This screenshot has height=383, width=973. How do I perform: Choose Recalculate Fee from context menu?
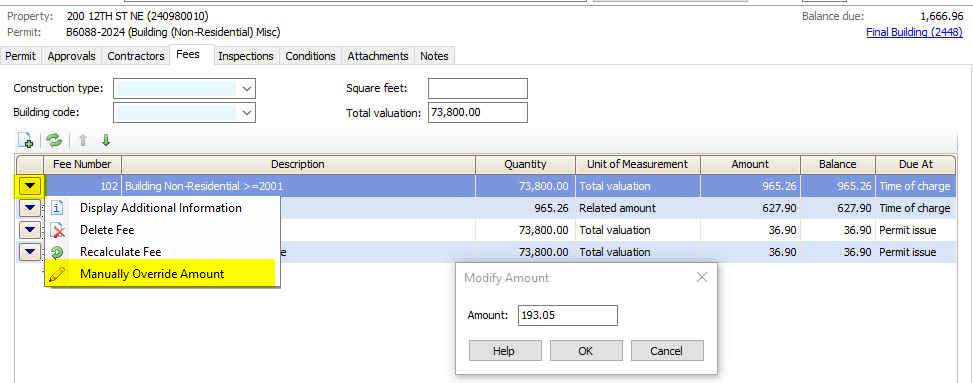pyautogui.click(x=161, y=252)
